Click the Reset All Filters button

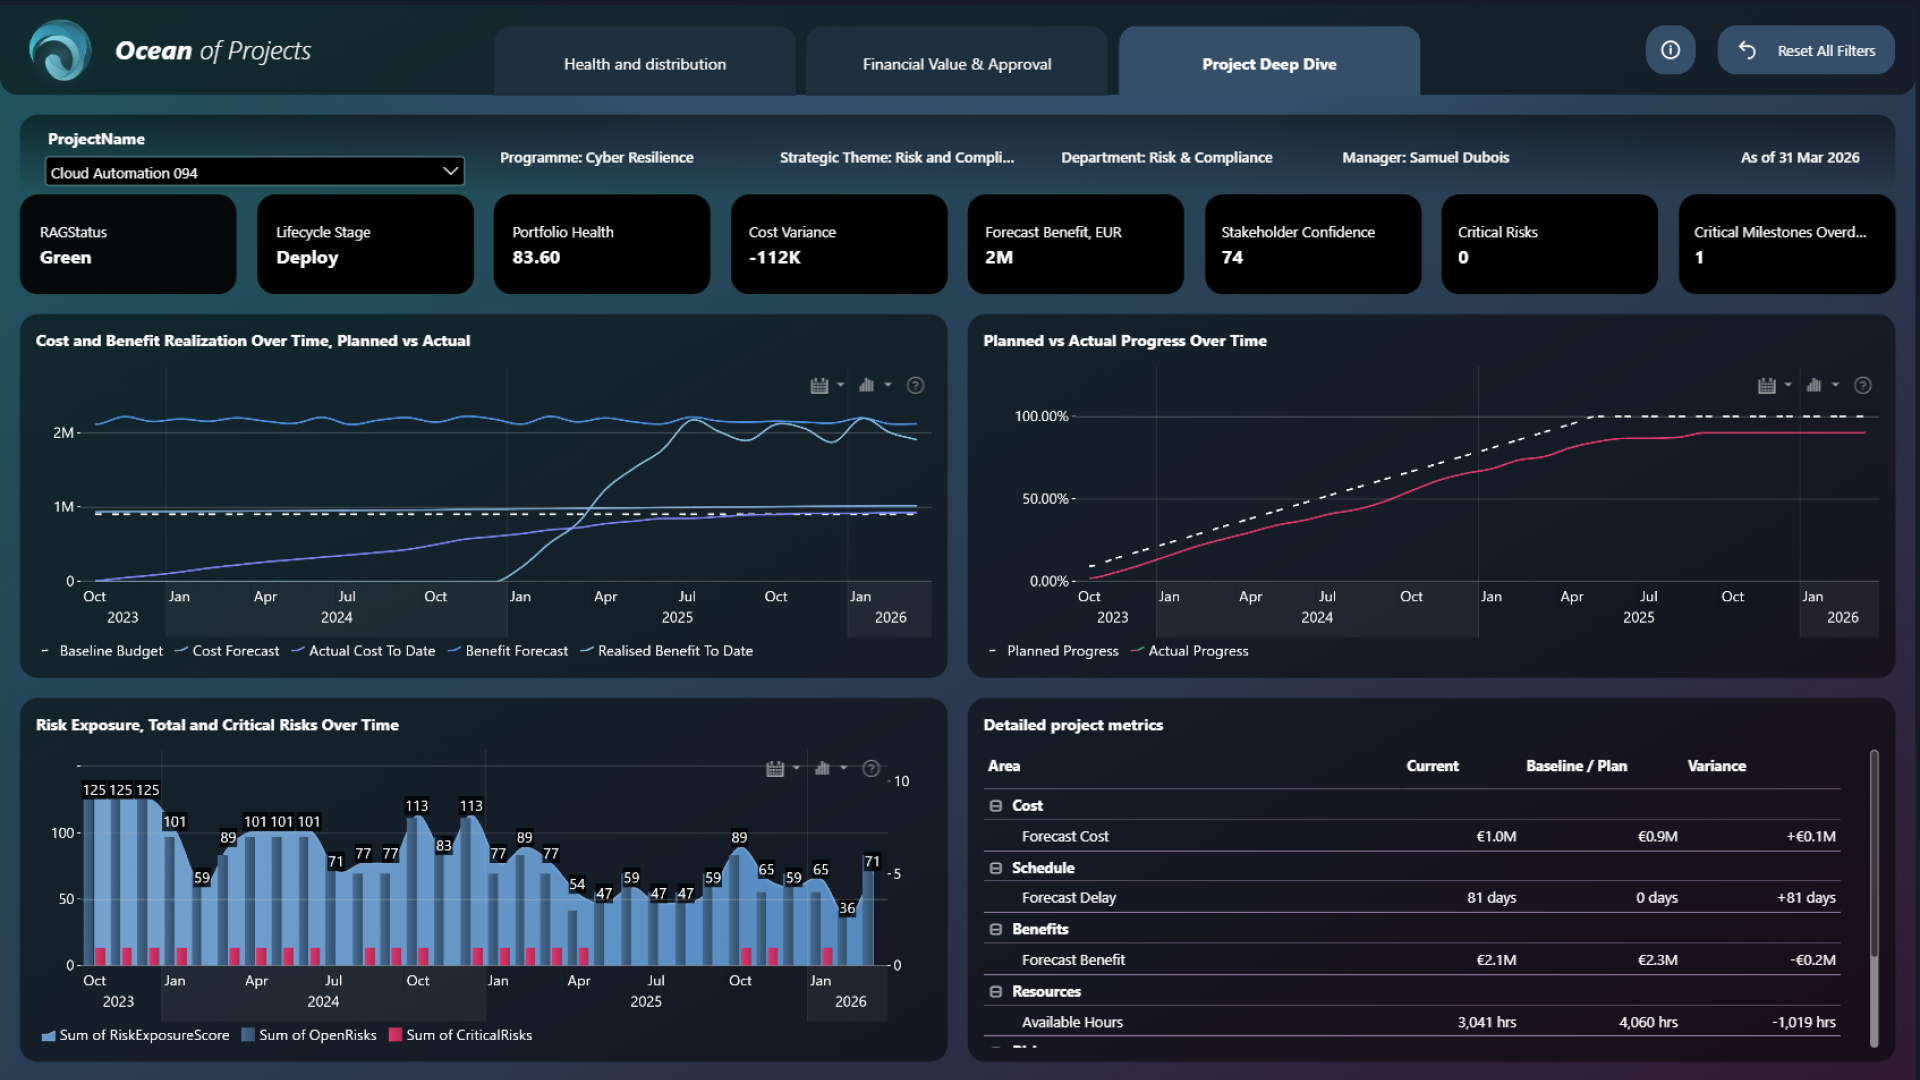(x=1806, y=50)
